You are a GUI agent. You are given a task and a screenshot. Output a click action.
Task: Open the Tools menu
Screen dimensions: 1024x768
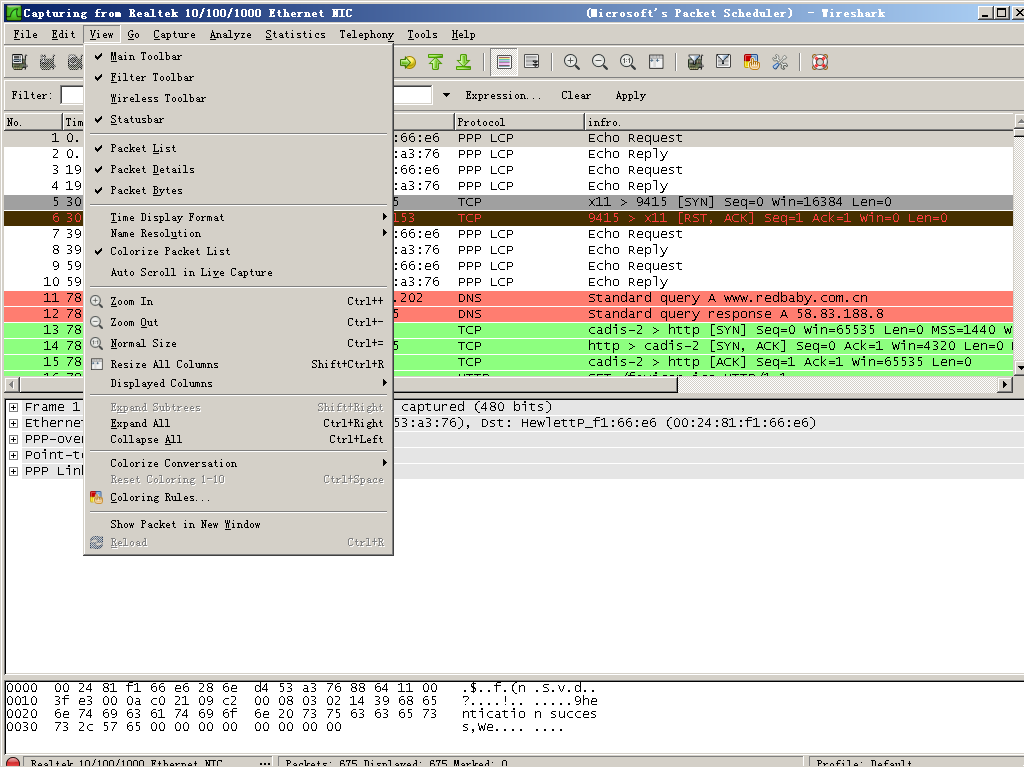pyautogui.click(x=423, y=35)
